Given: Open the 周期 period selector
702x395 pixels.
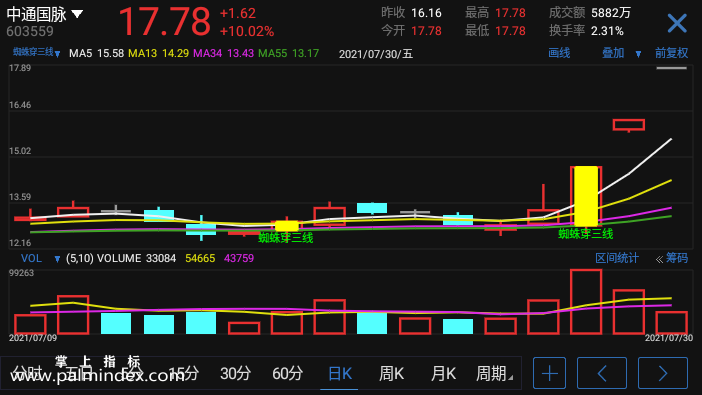Looking at the screenshot, I should [x=494, y=373].
